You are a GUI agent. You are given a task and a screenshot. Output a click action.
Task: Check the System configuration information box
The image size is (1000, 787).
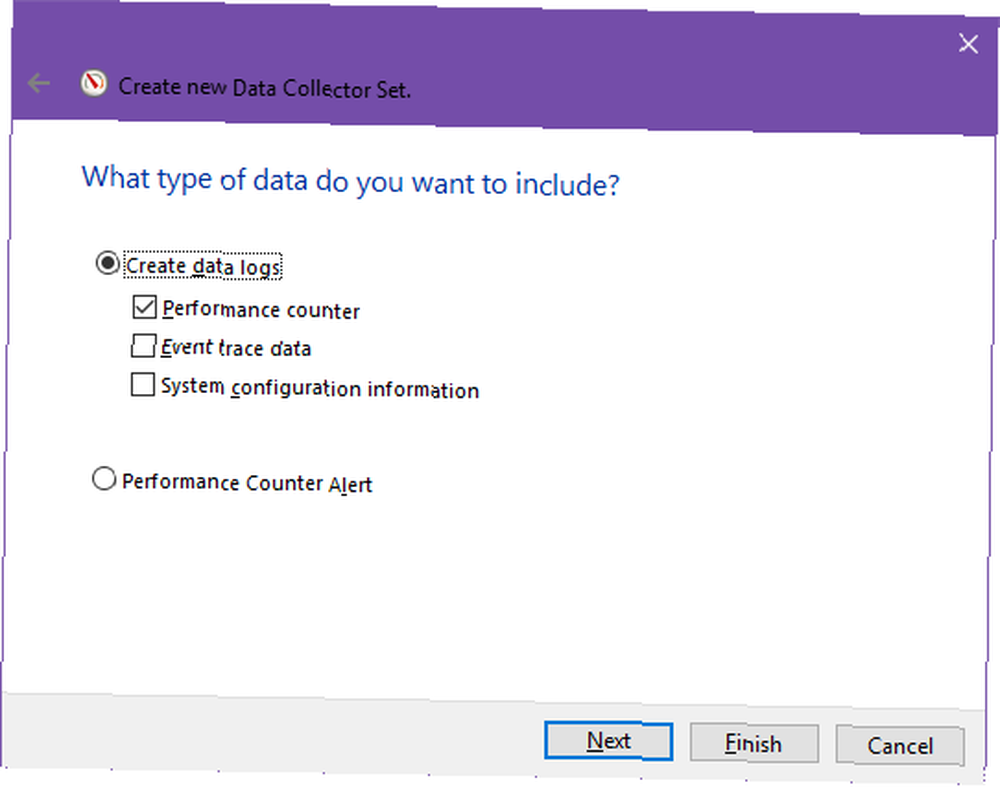[x=142, y=385]
